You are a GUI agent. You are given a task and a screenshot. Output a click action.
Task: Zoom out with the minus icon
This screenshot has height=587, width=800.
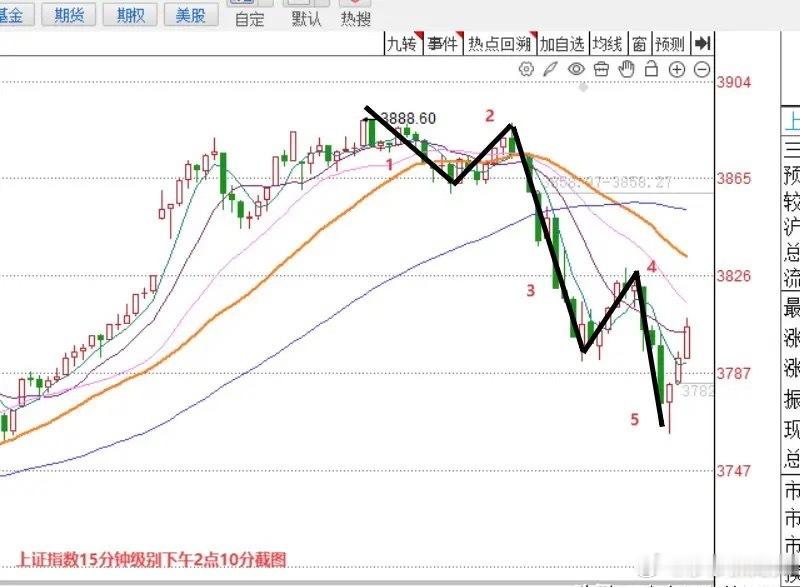click(x=703, y=69)
